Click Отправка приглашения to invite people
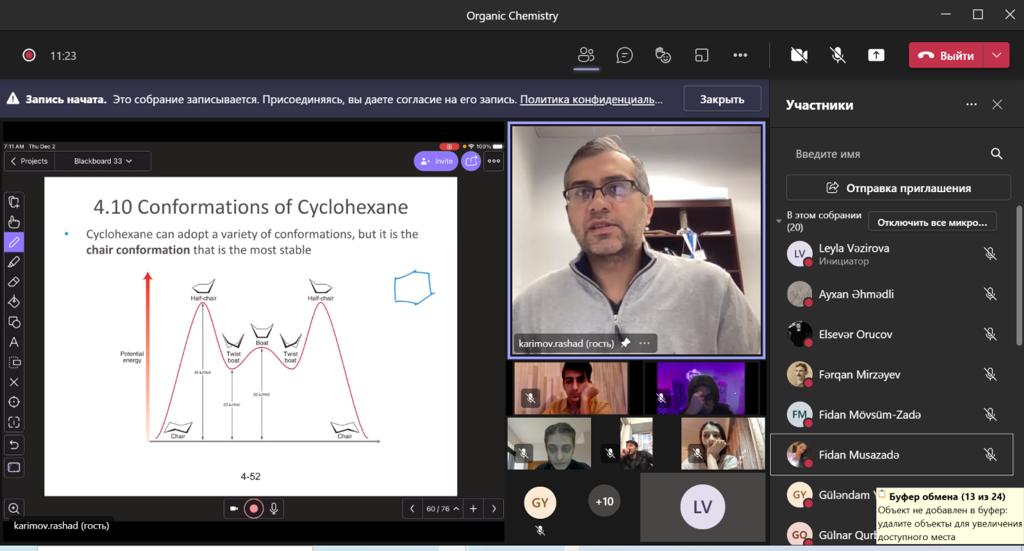Image resolution: width=1024 pixels, height=551 pixels. pos(898,187)
